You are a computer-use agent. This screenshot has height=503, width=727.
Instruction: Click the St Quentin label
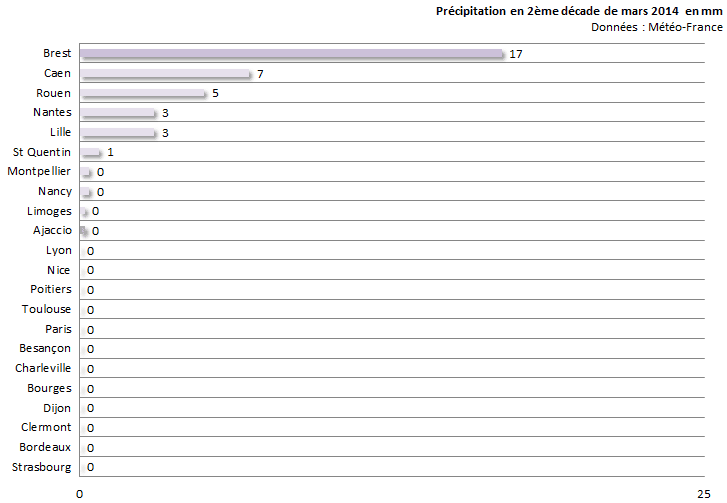[42, 152]
